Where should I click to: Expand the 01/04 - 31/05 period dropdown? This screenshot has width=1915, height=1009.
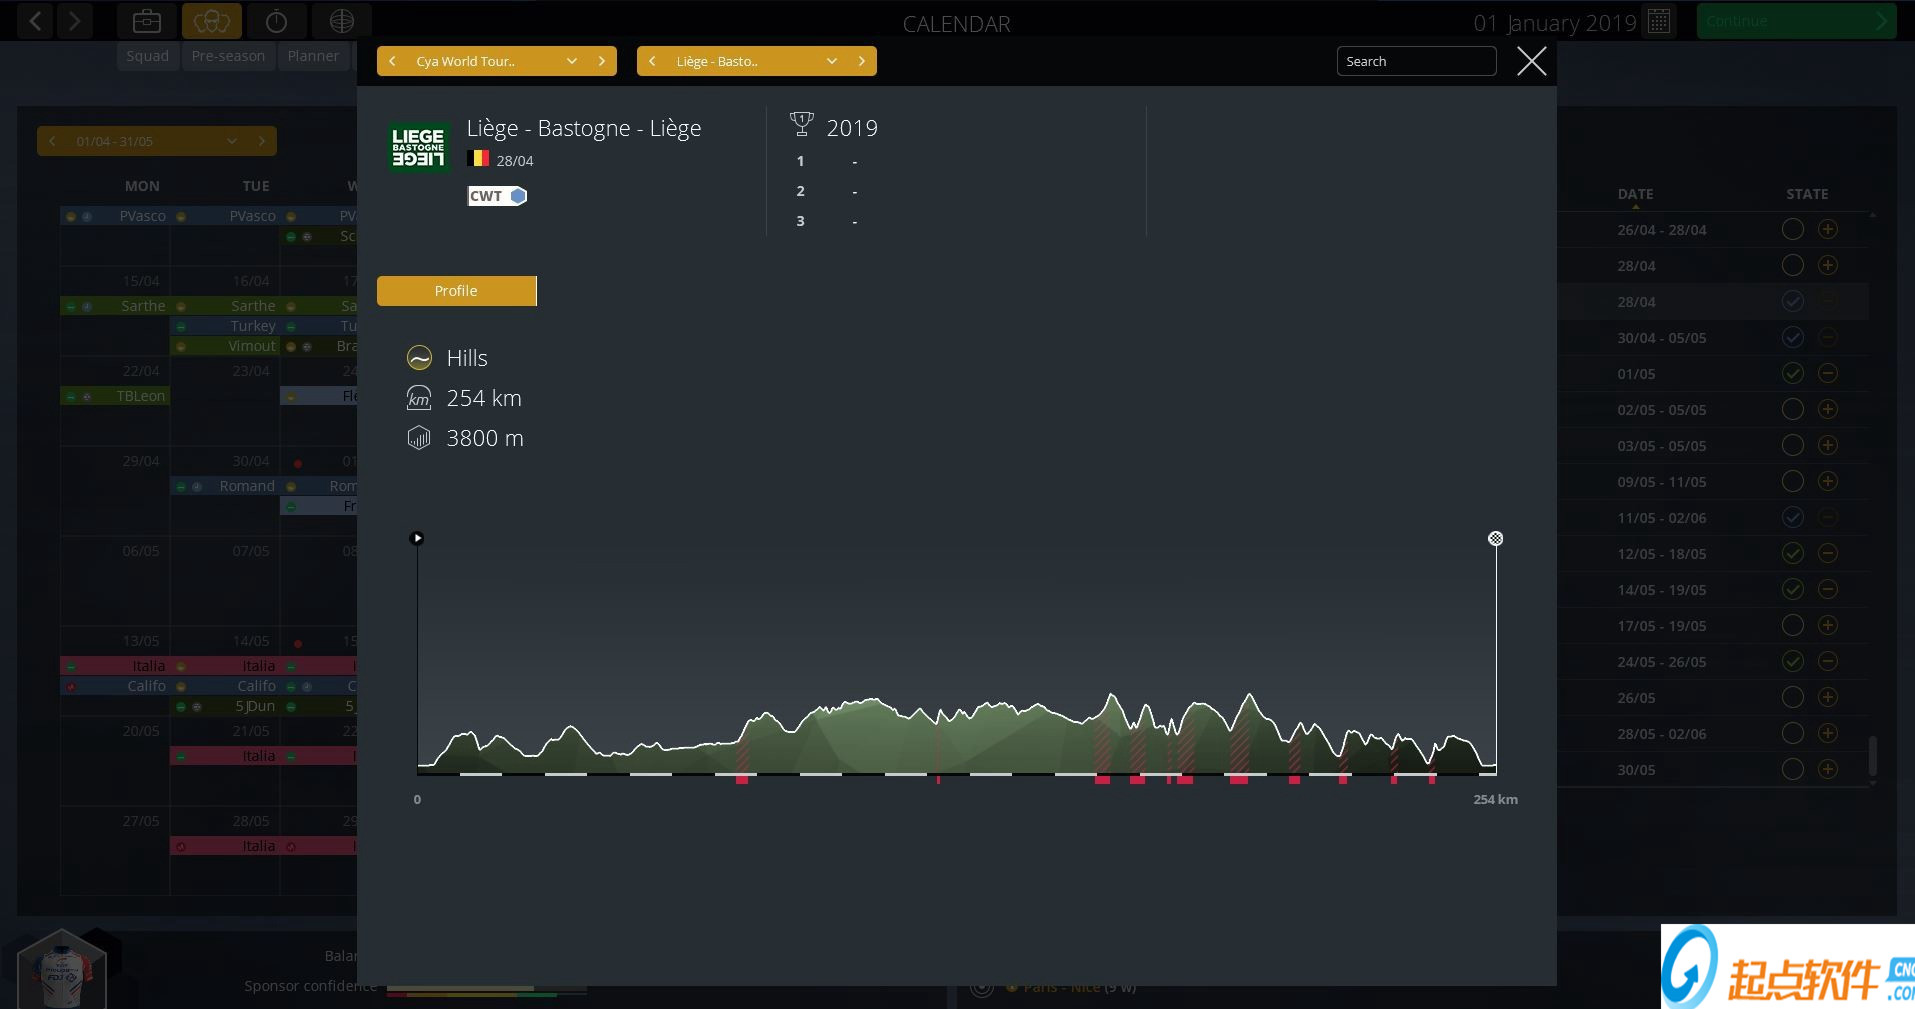tap(232, 141)
